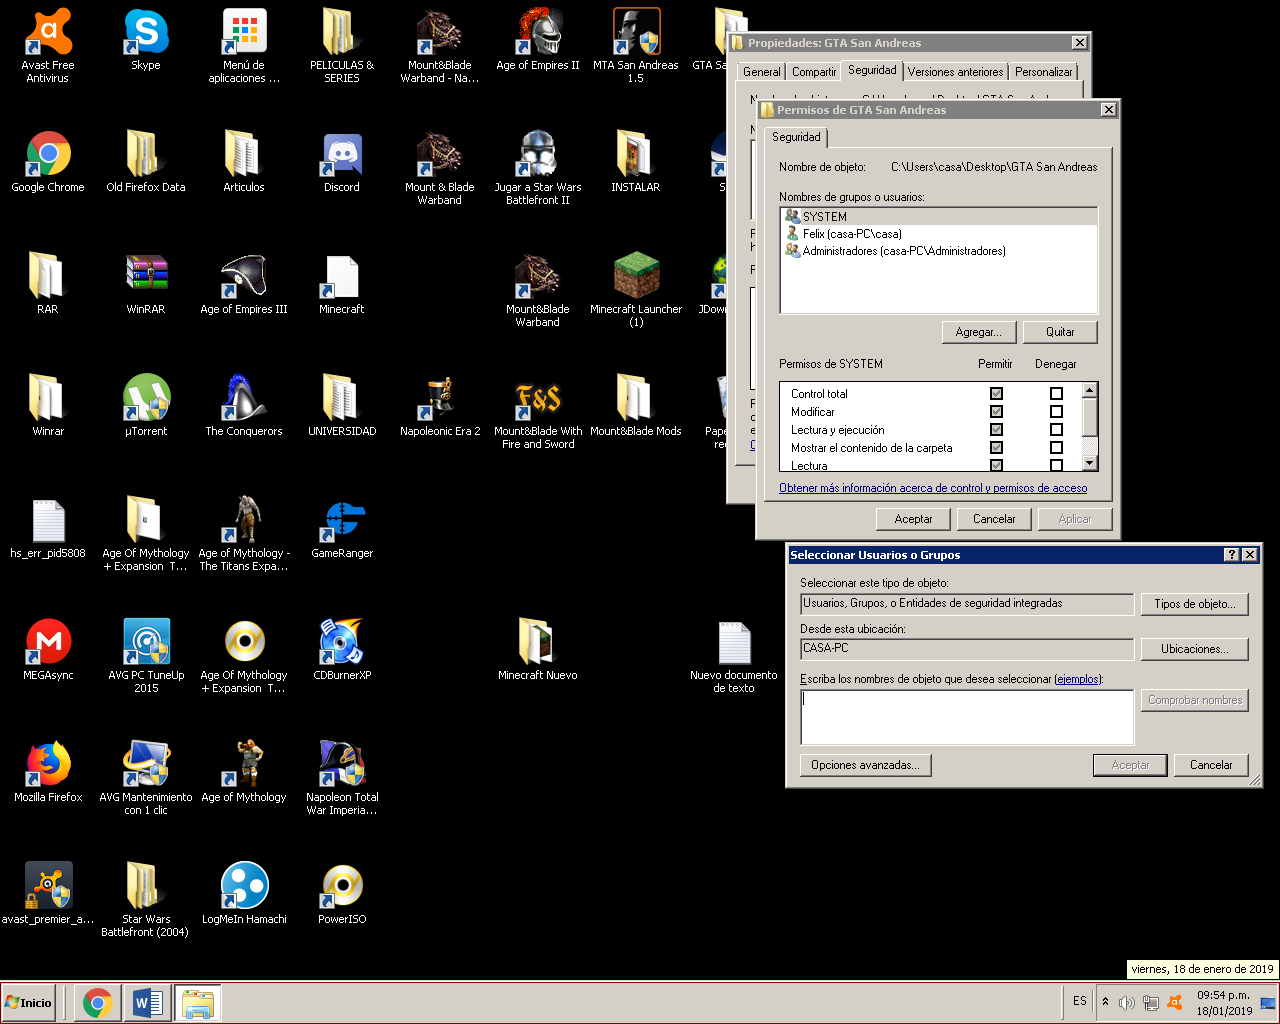
Task: Open the ES language selector in taskbar
Action: 1080,1001
